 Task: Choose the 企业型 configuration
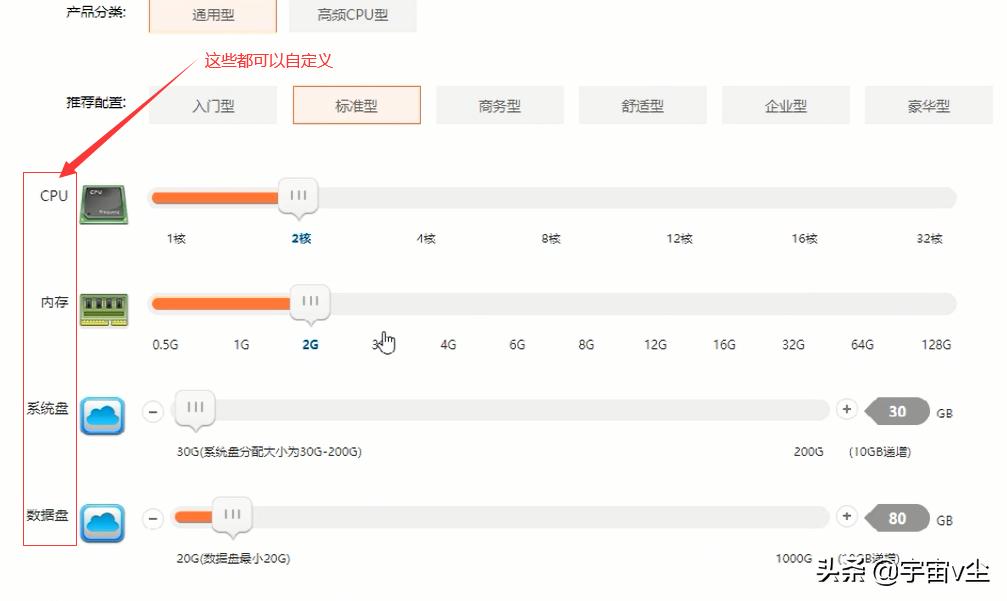tap(785, 104)
